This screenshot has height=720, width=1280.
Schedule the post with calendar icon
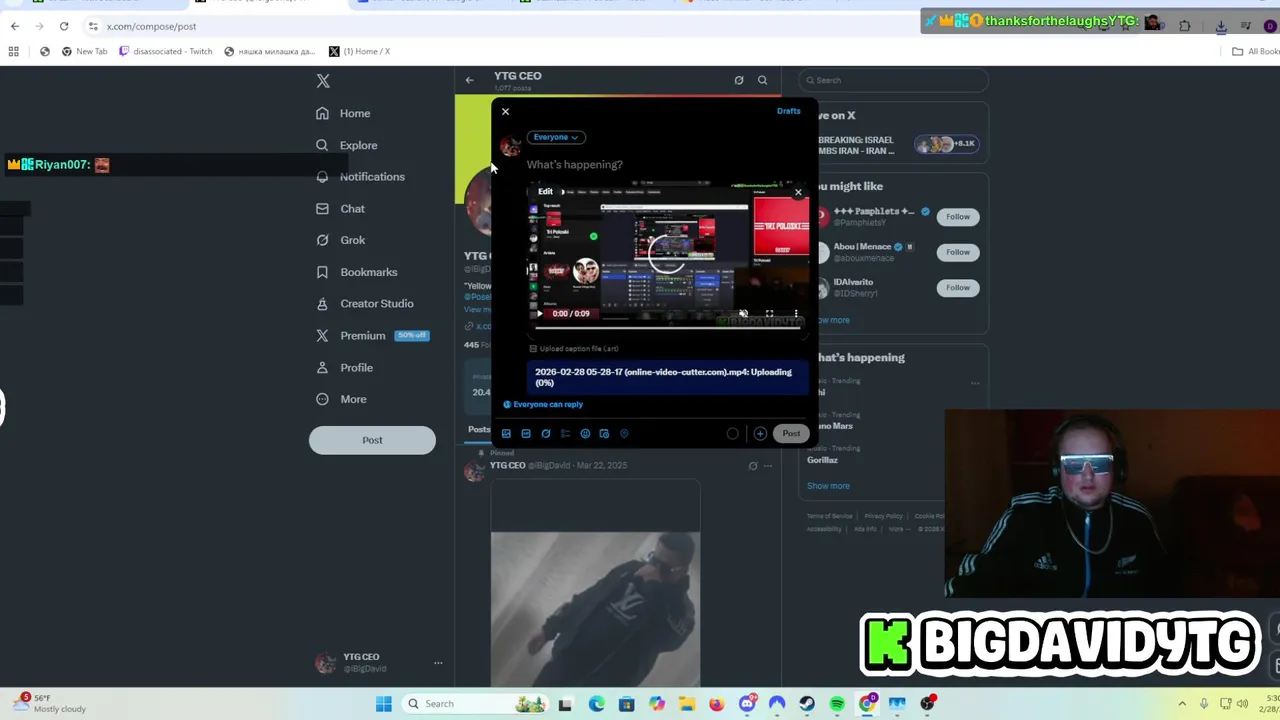point(604,434)
